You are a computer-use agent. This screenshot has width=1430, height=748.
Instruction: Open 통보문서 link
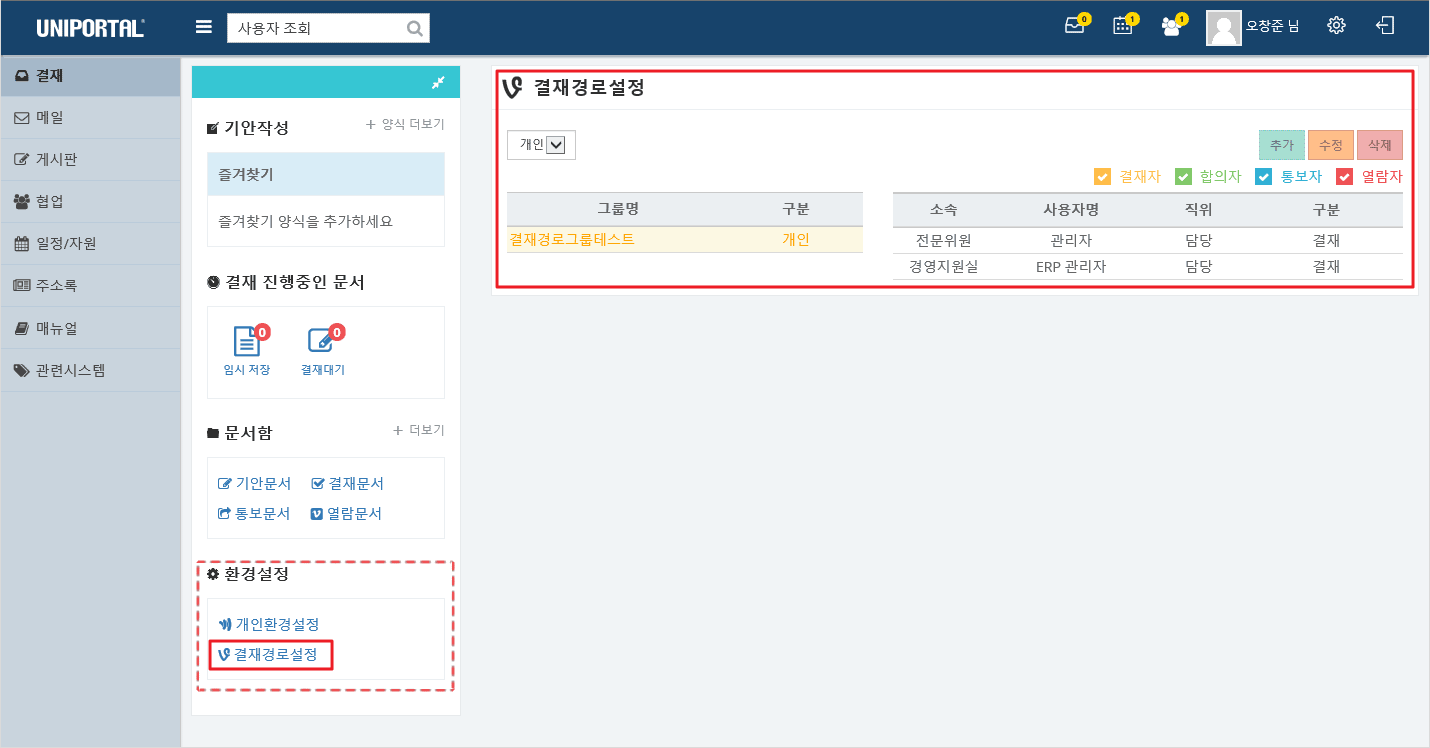[254, 513]
